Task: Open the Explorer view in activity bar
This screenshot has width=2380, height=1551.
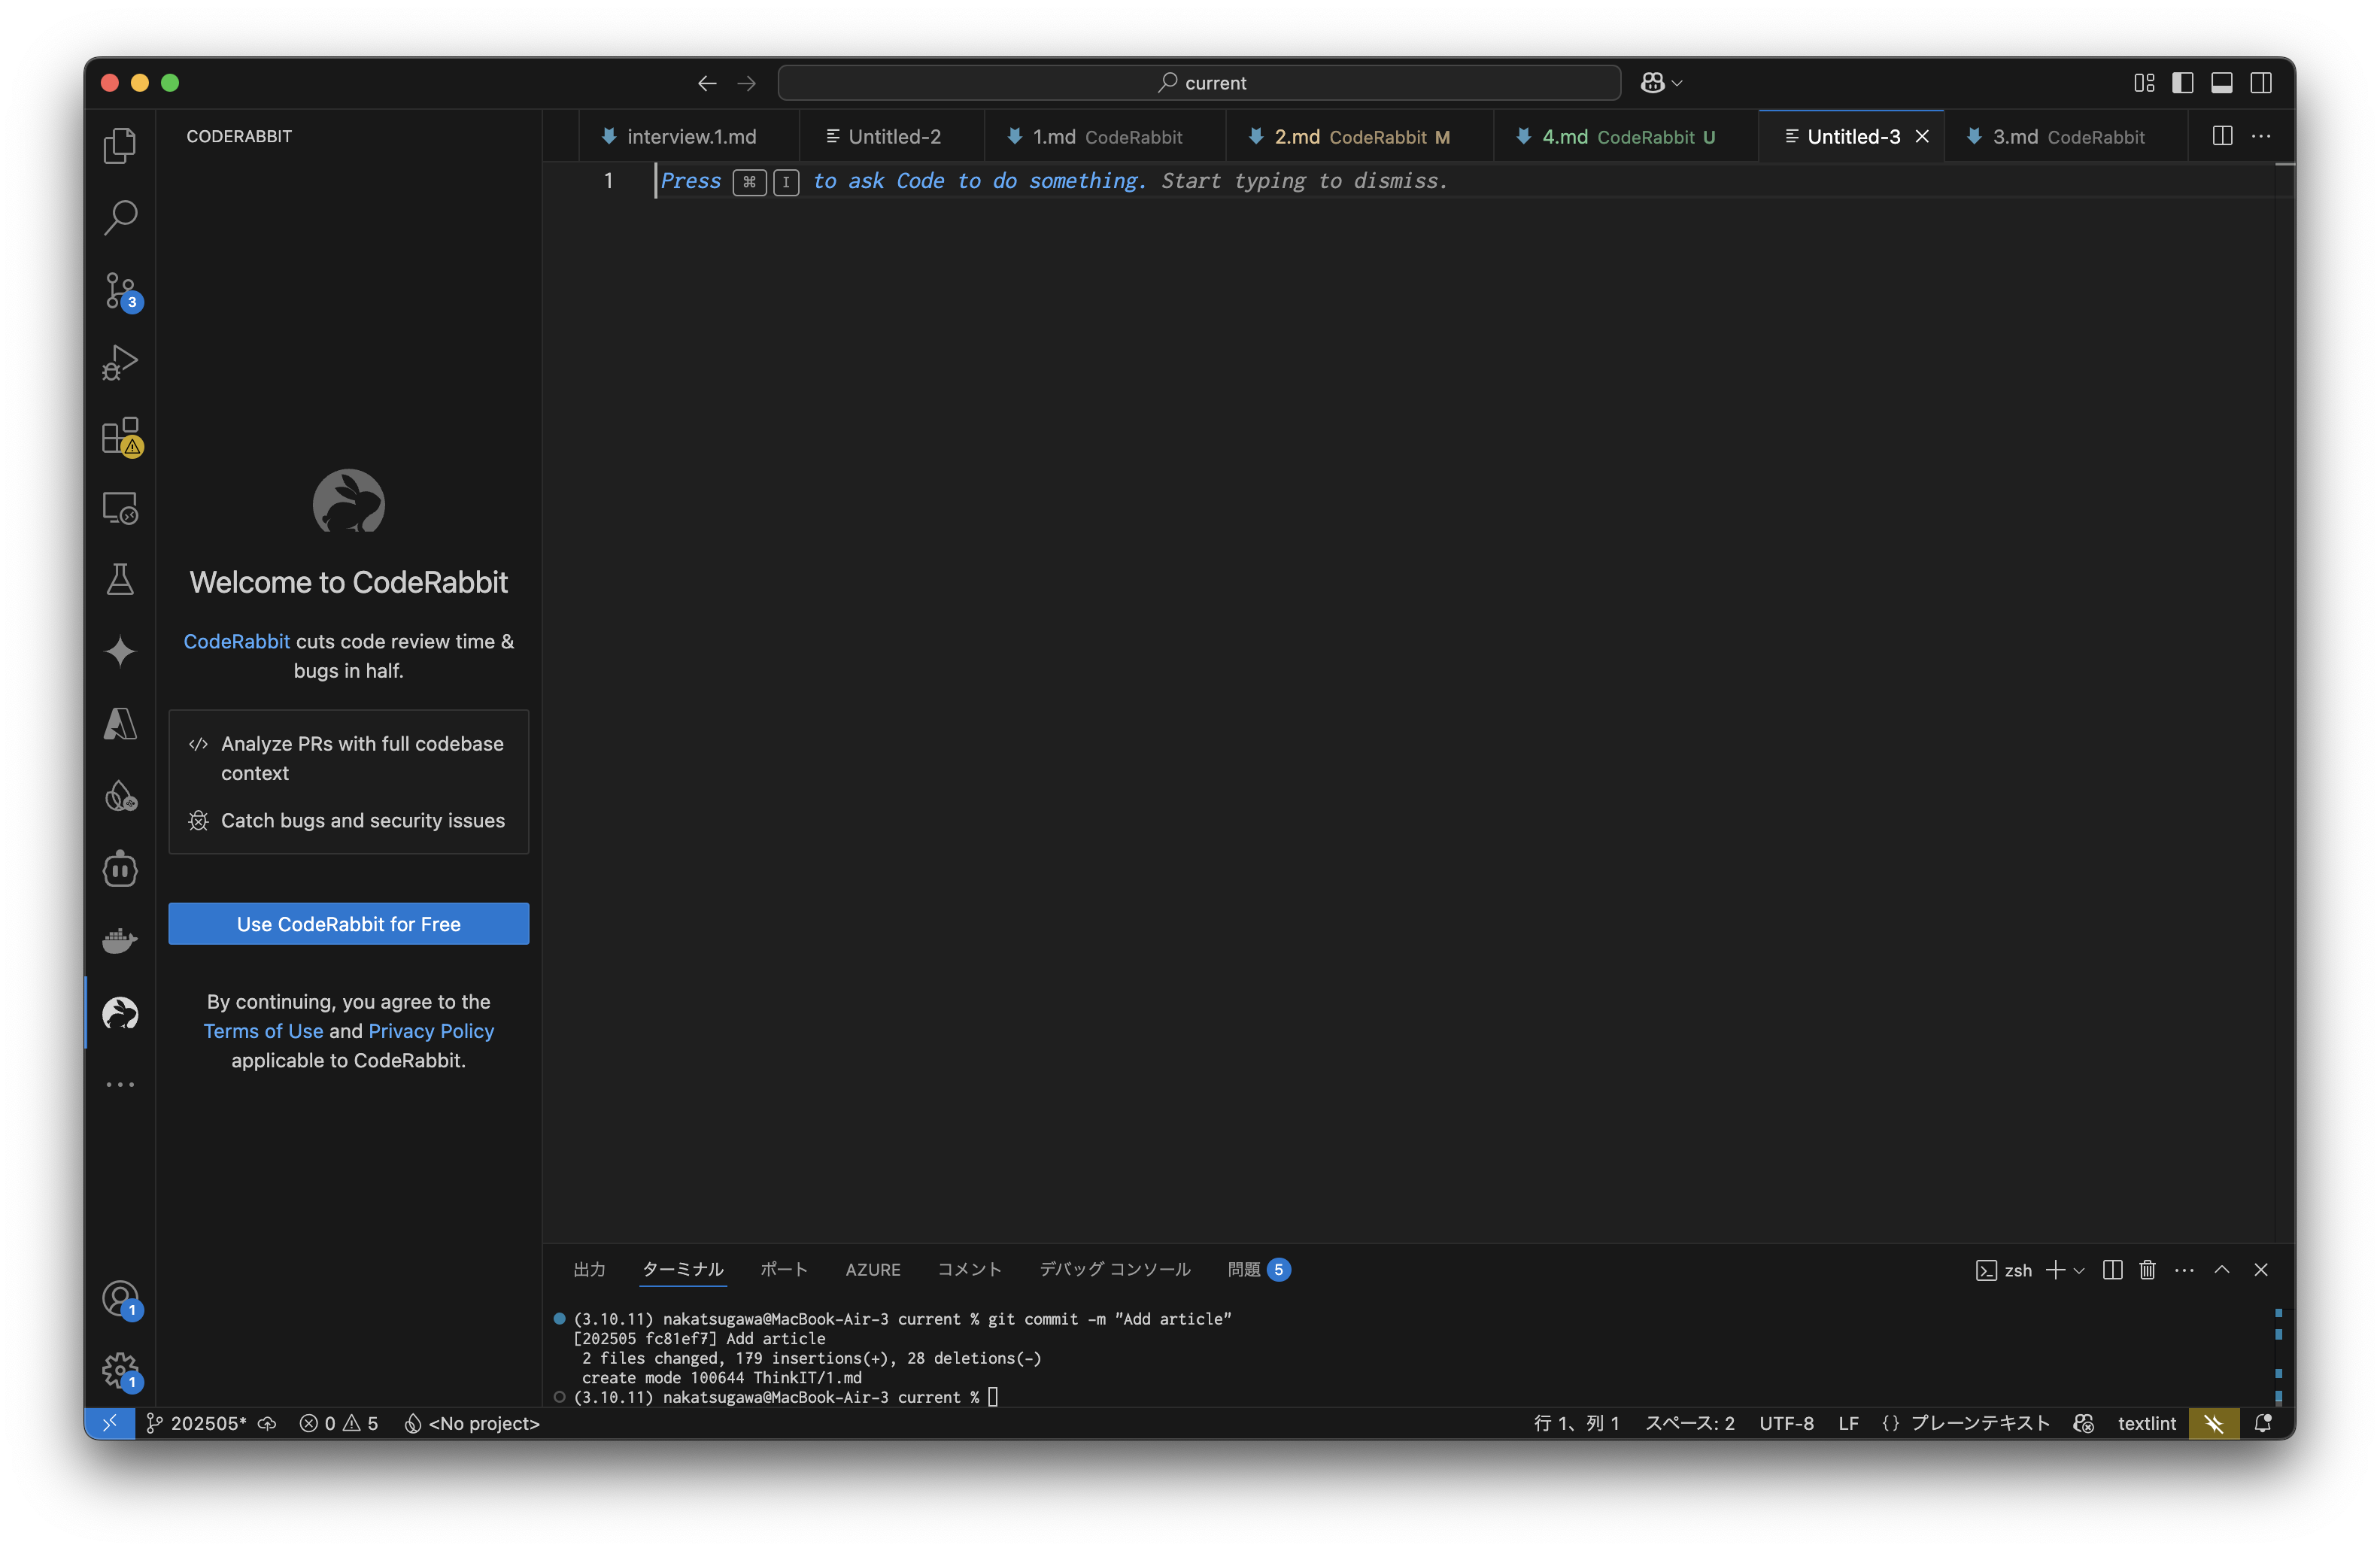Action: point(120,146)
